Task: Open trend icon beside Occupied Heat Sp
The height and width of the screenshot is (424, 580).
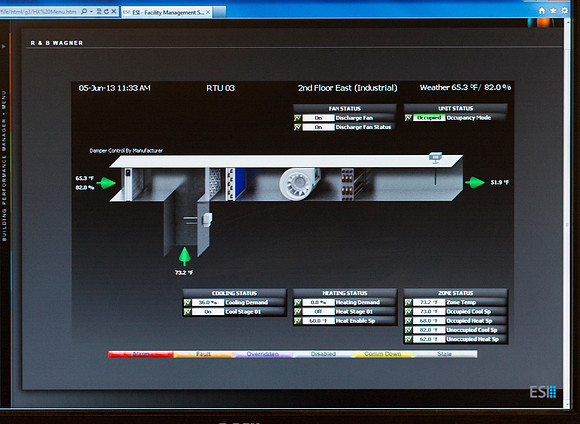Action: (408, 321)
